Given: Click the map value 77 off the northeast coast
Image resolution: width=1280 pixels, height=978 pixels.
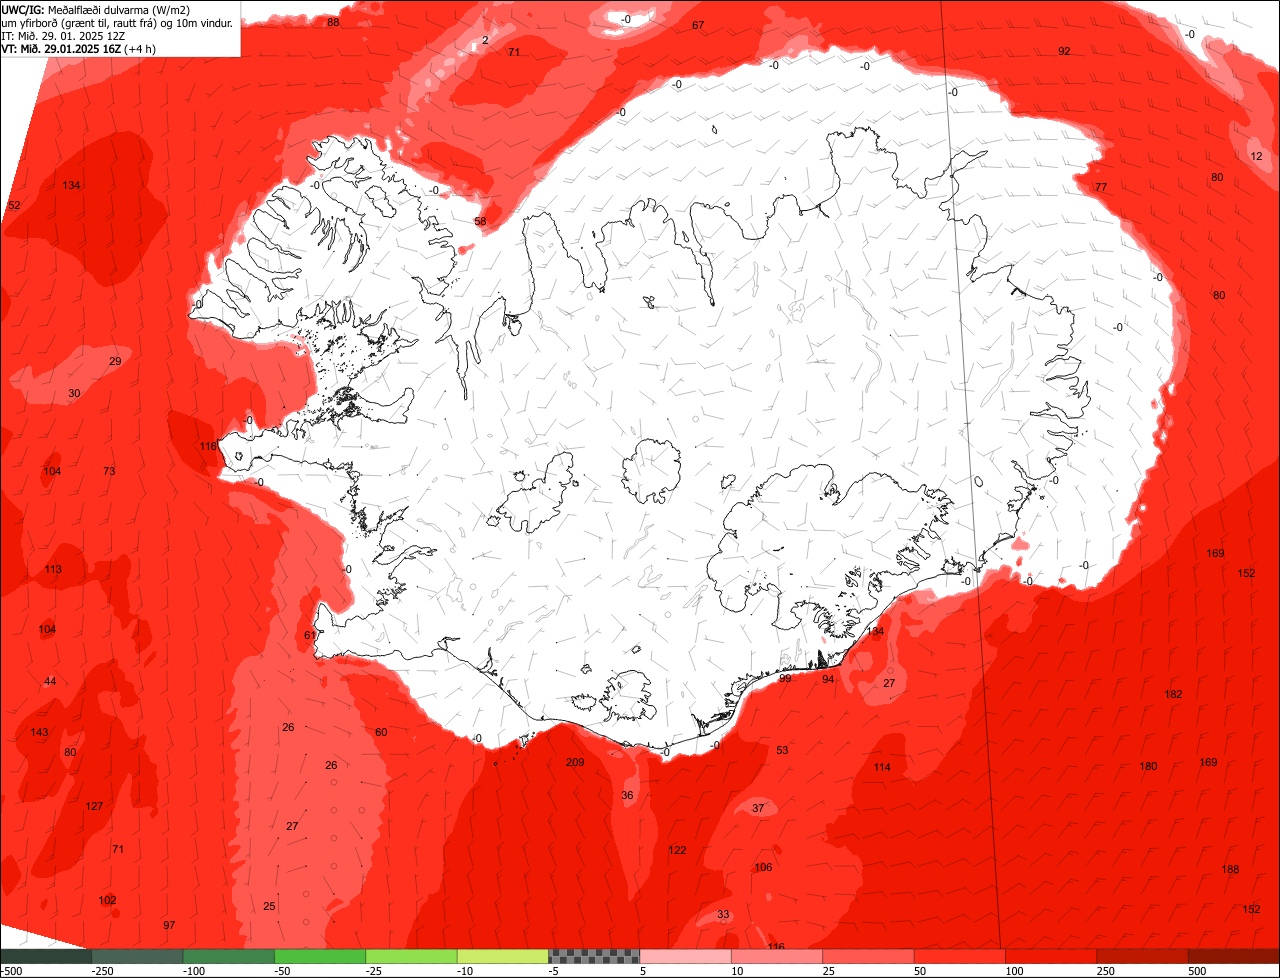Looking at the screenshot, I should coord(1101,187).
